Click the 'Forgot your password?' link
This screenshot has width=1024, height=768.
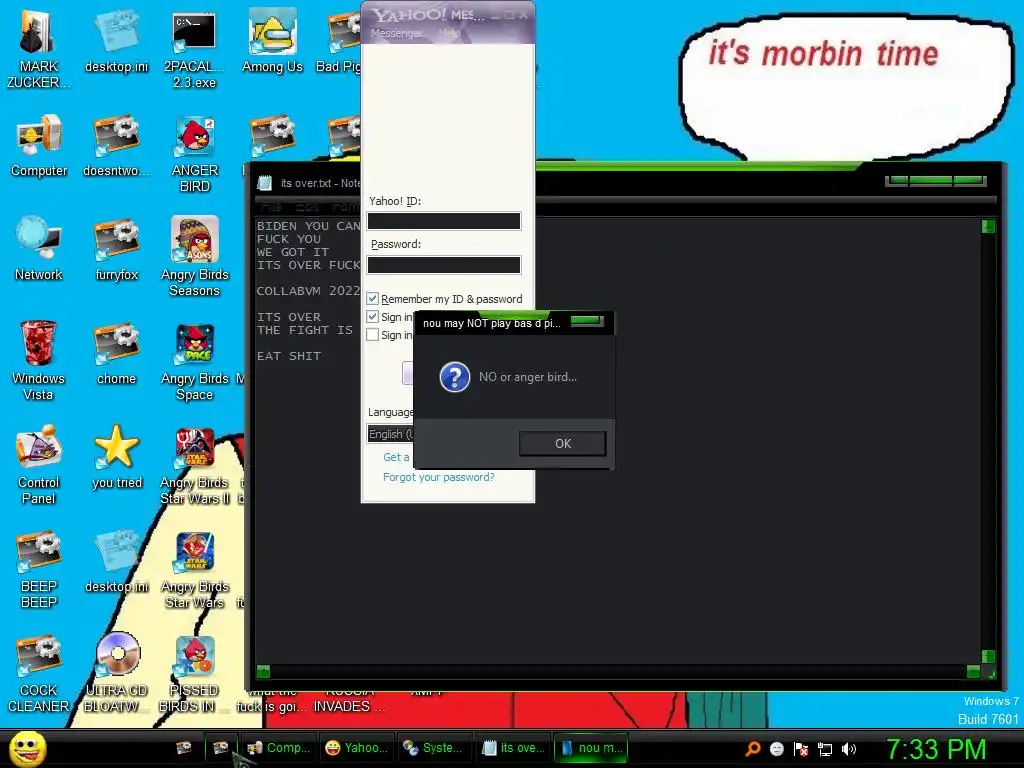(438, 477)
